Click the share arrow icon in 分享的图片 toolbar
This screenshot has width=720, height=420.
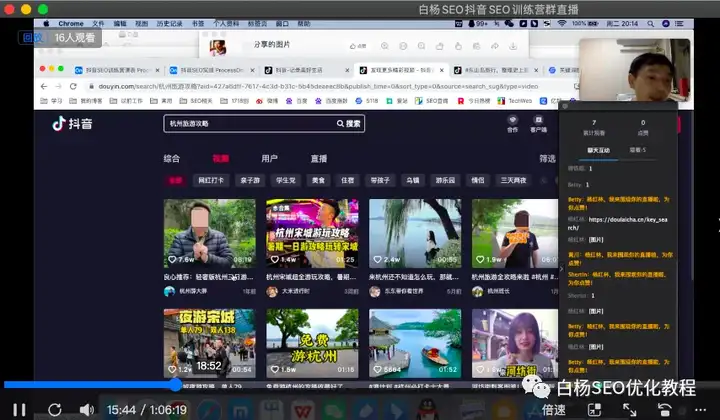[x=495, y=46]
